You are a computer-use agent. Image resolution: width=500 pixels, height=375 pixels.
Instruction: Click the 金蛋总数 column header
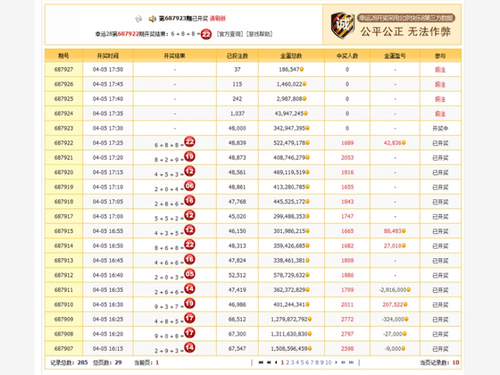click(x=291, y=56)
